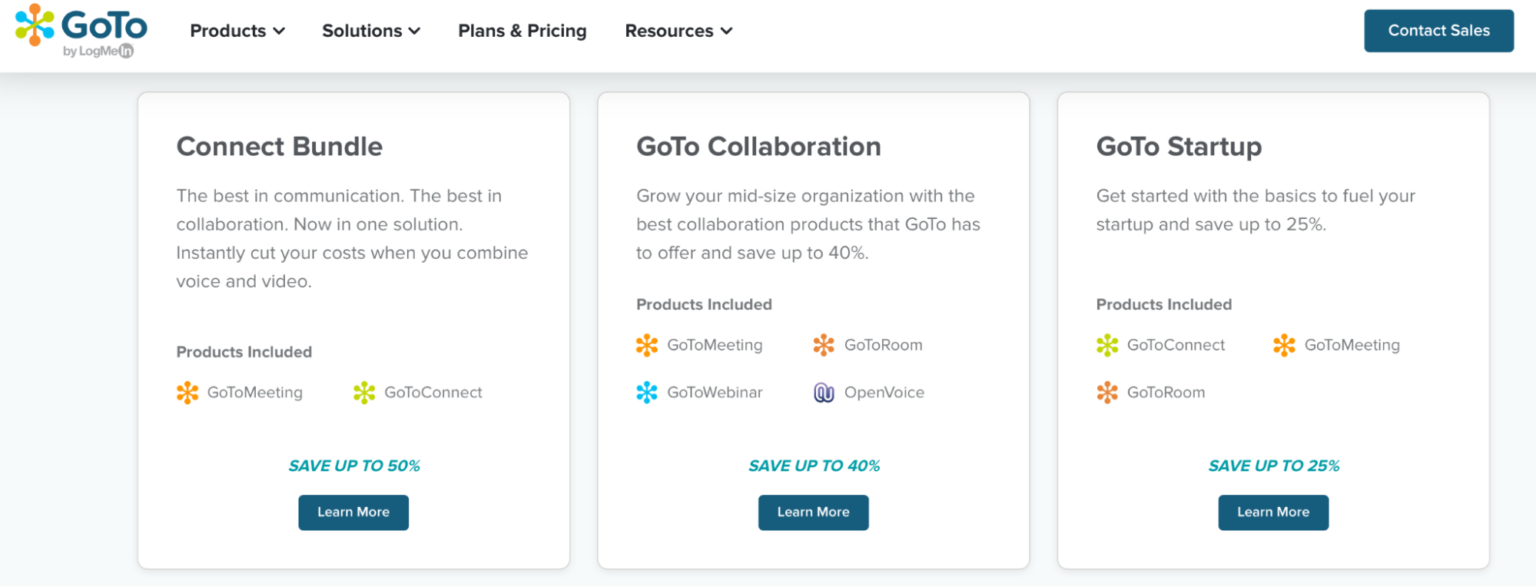Click the OpenVoice product name text

tap(884, 393)
